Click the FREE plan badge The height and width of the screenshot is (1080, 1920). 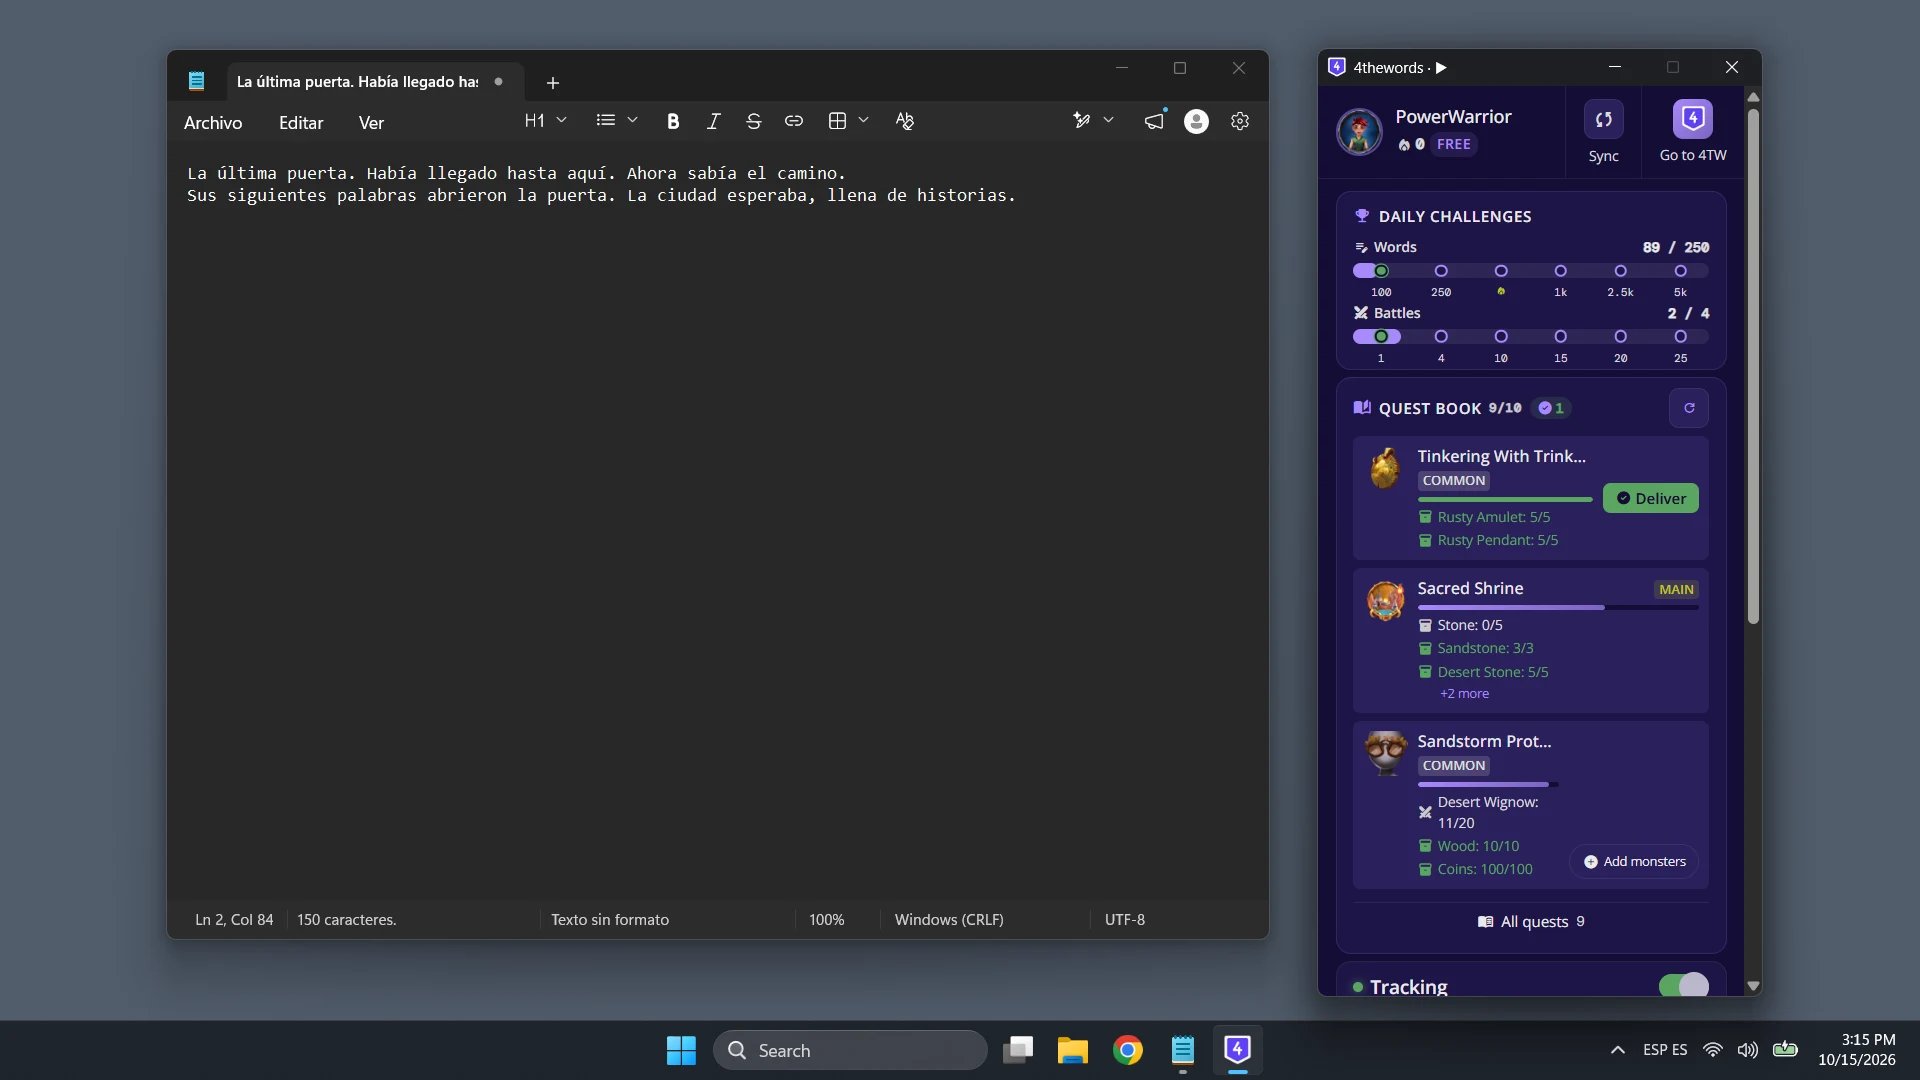[1454, 144]
